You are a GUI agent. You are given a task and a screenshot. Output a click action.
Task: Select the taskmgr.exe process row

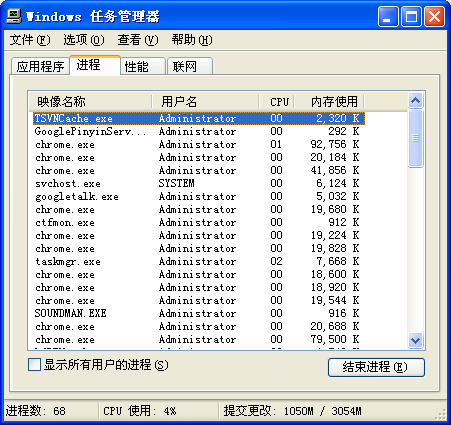click(x=199, y=261)
